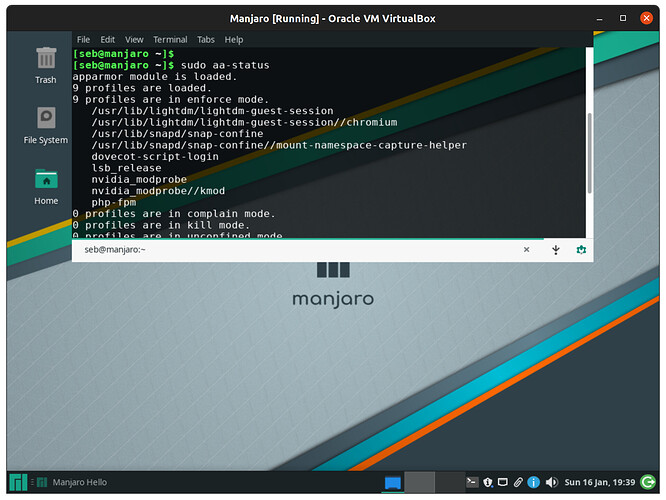
Task: Click the terminal vertical scrollbar handle
Action: [589, 153]
